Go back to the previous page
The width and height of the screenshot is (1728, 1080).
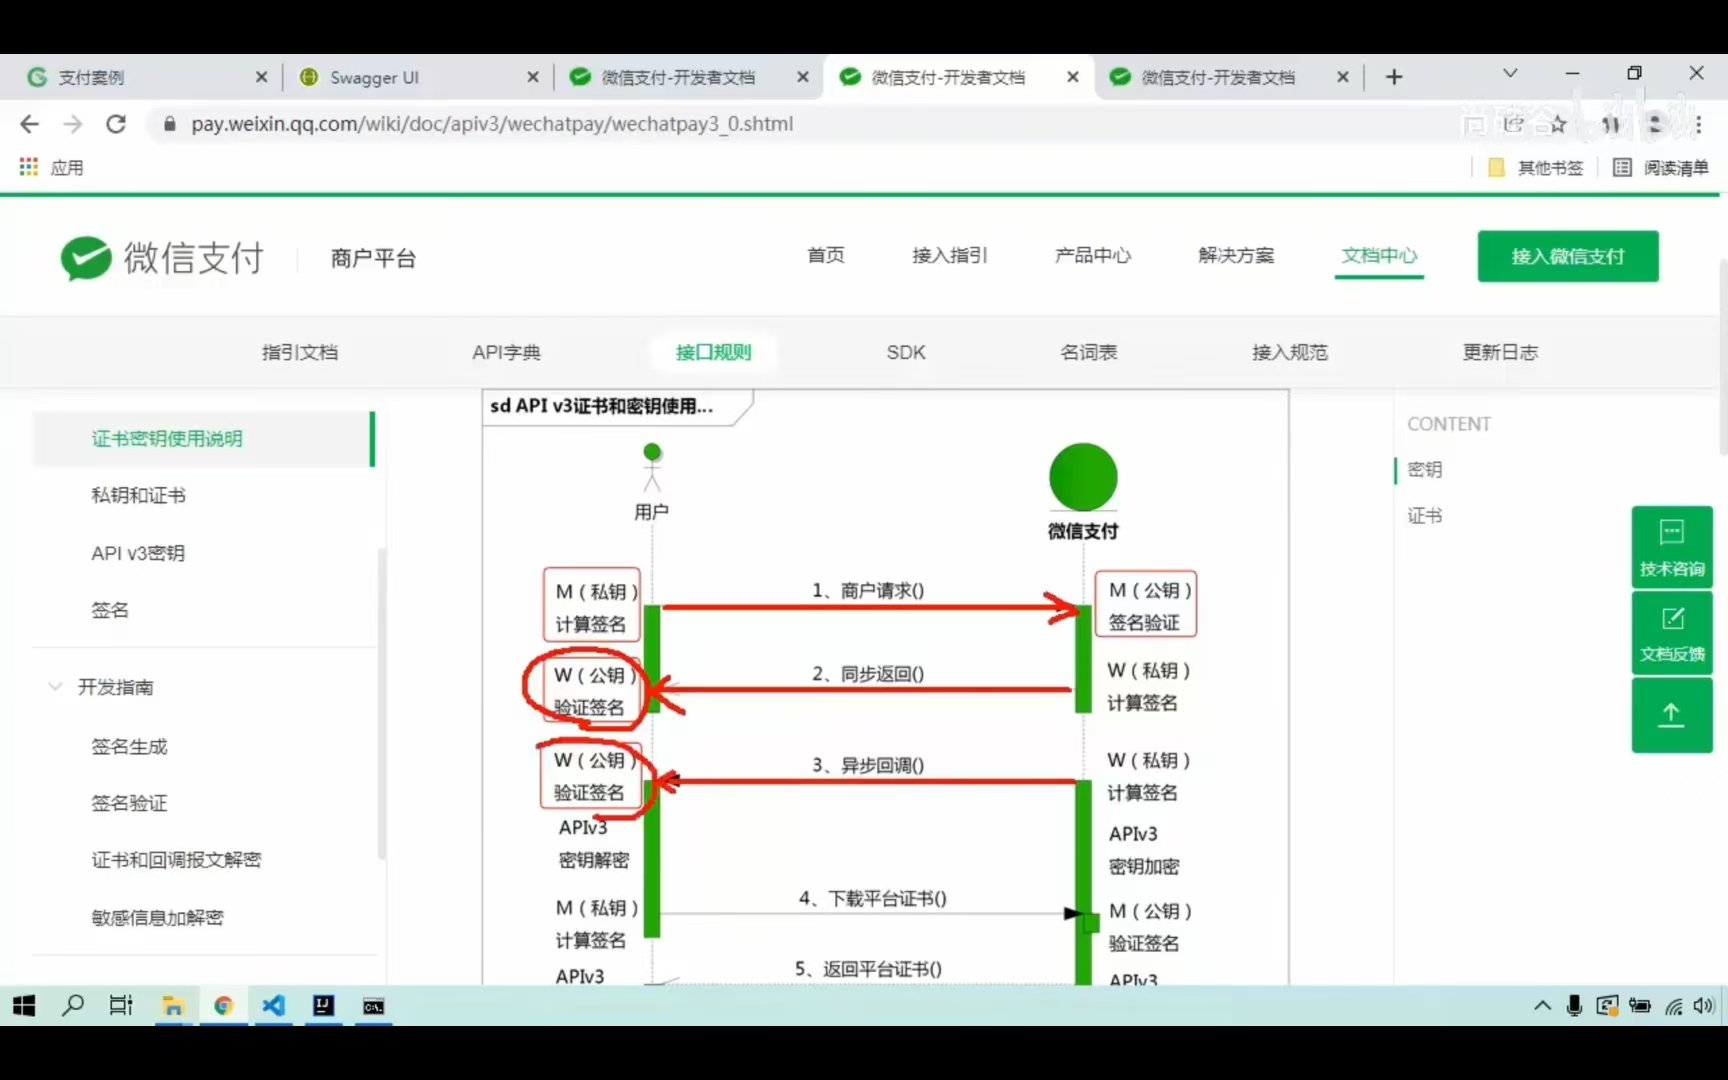click(x=30, y=124)
